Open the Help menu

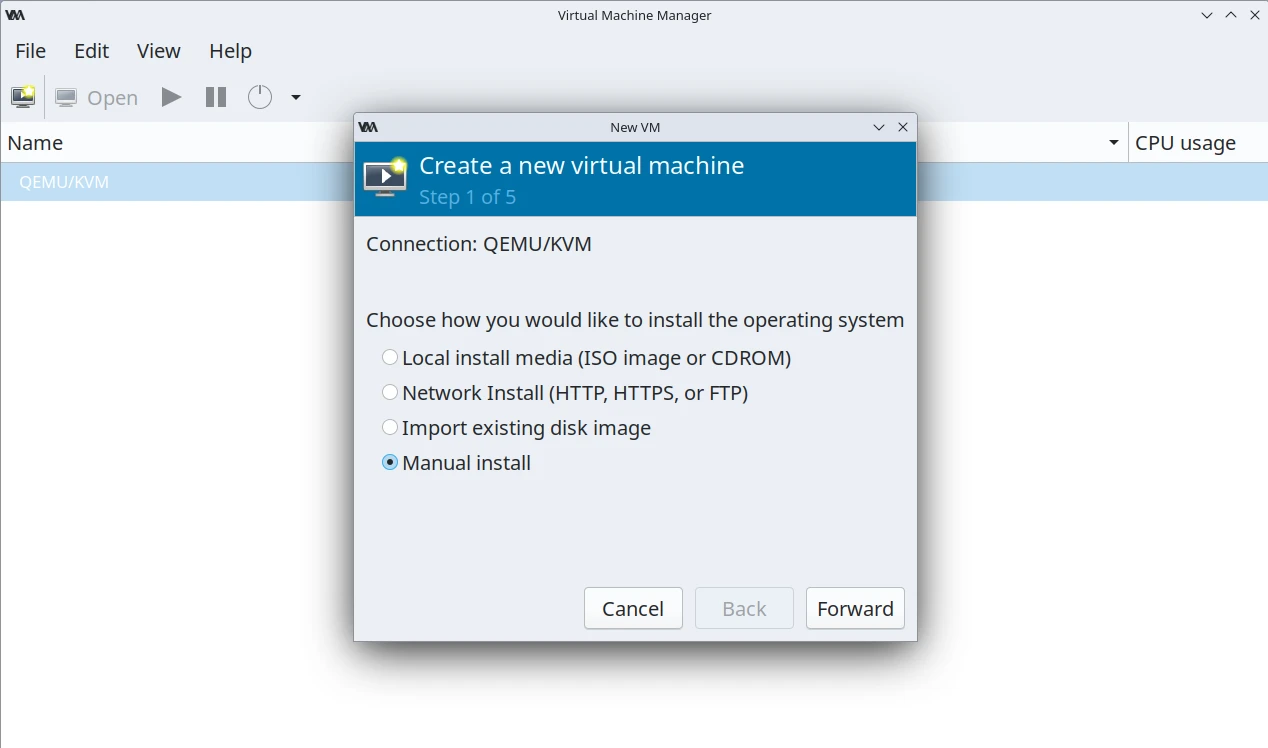(x=230, y=51)
